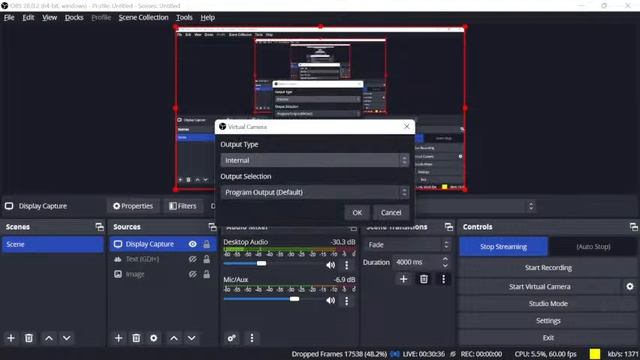Pop out the Sources dock

212,227
